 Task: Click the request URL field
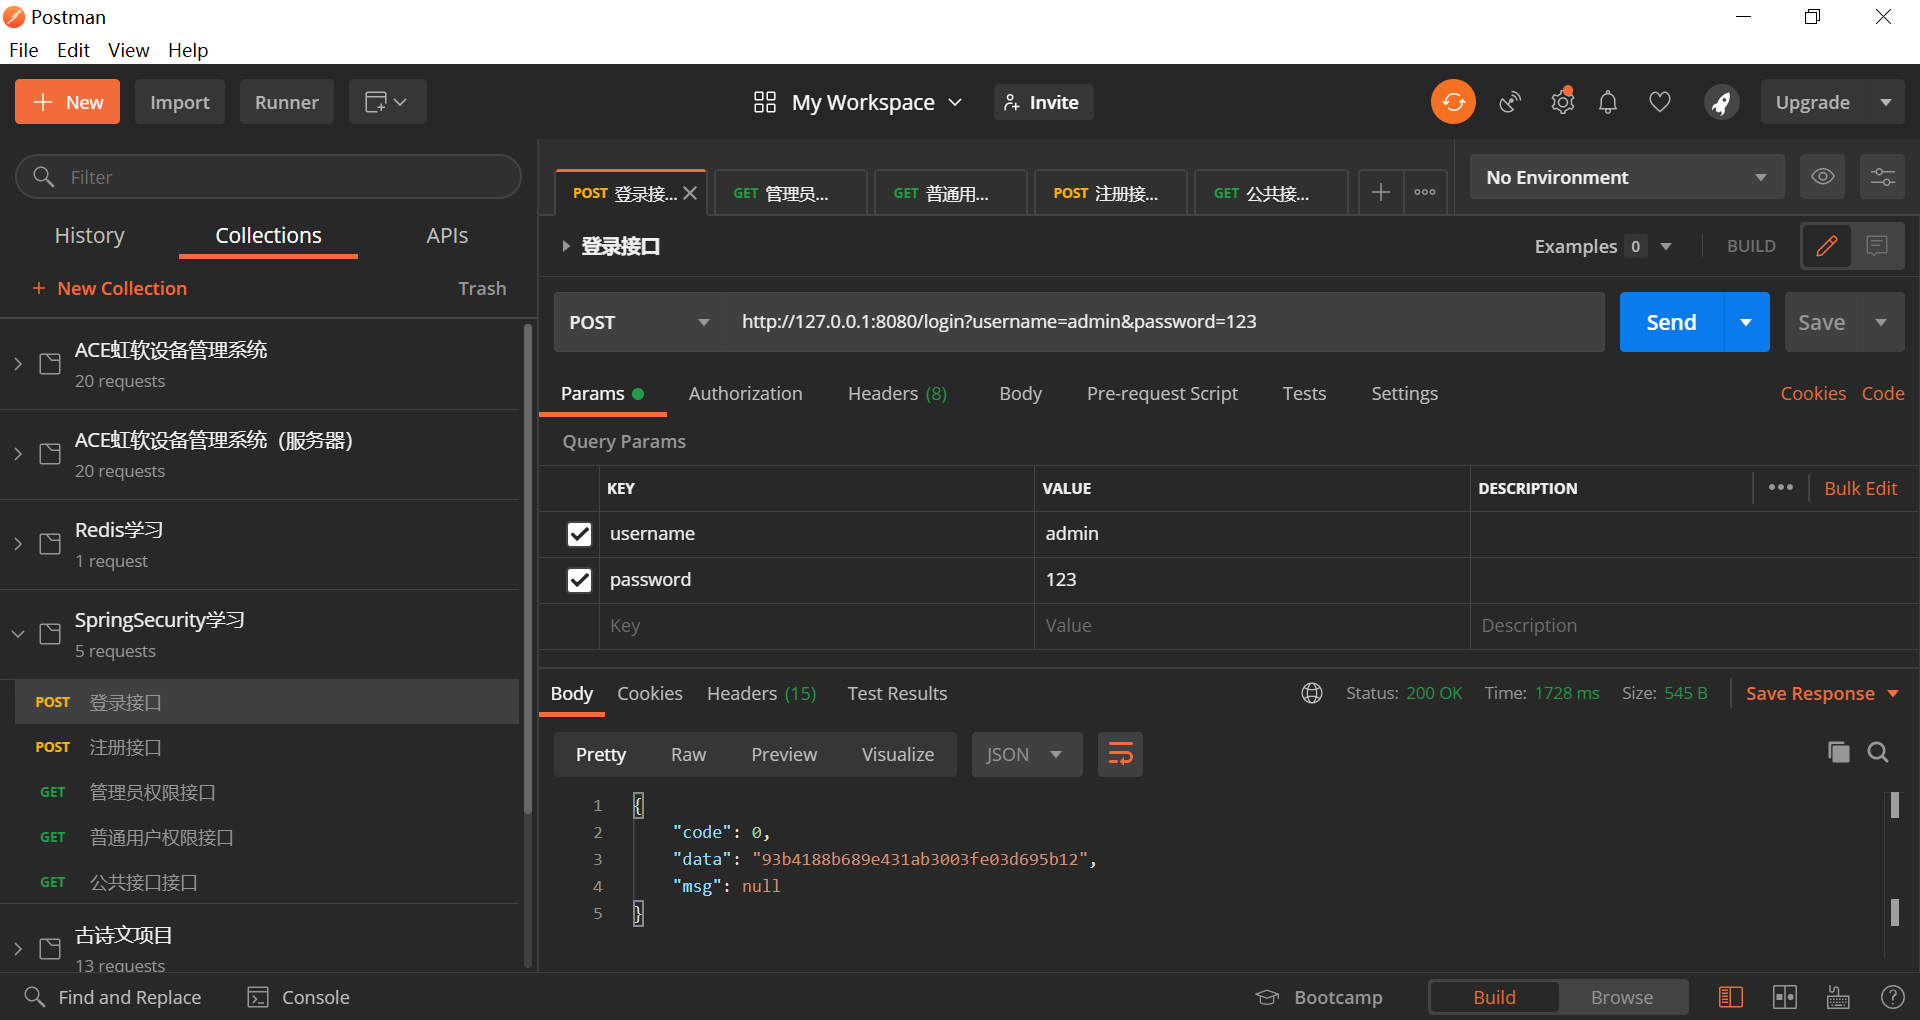tap(1165, 322)
